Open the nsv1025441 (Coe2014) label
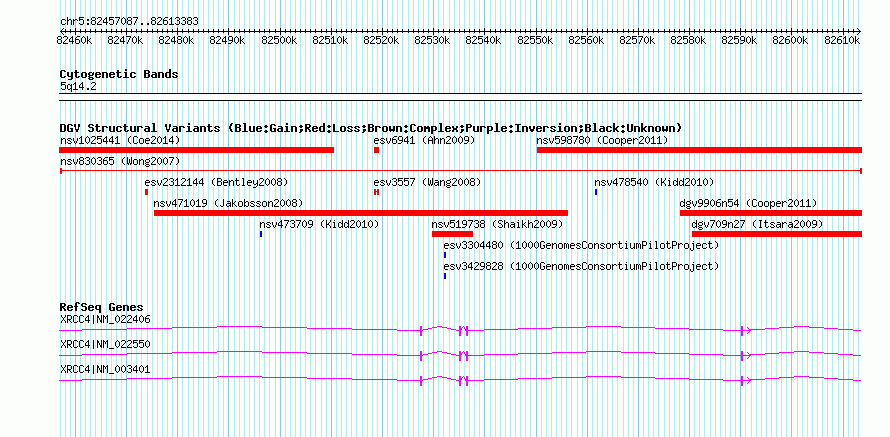The width and height of the screenshot is (890, 437). tap(120, 140)
